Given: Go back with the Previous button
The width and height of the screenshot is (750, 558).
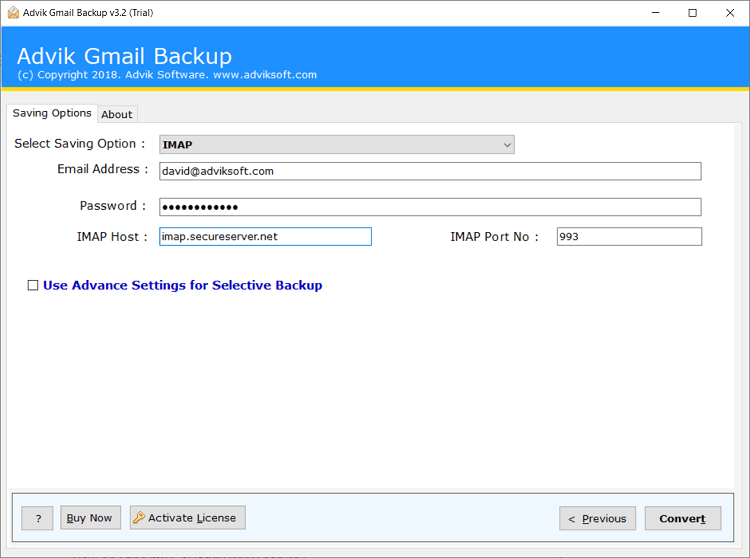Looking at the screenshot, I should (x=597, y=518).
